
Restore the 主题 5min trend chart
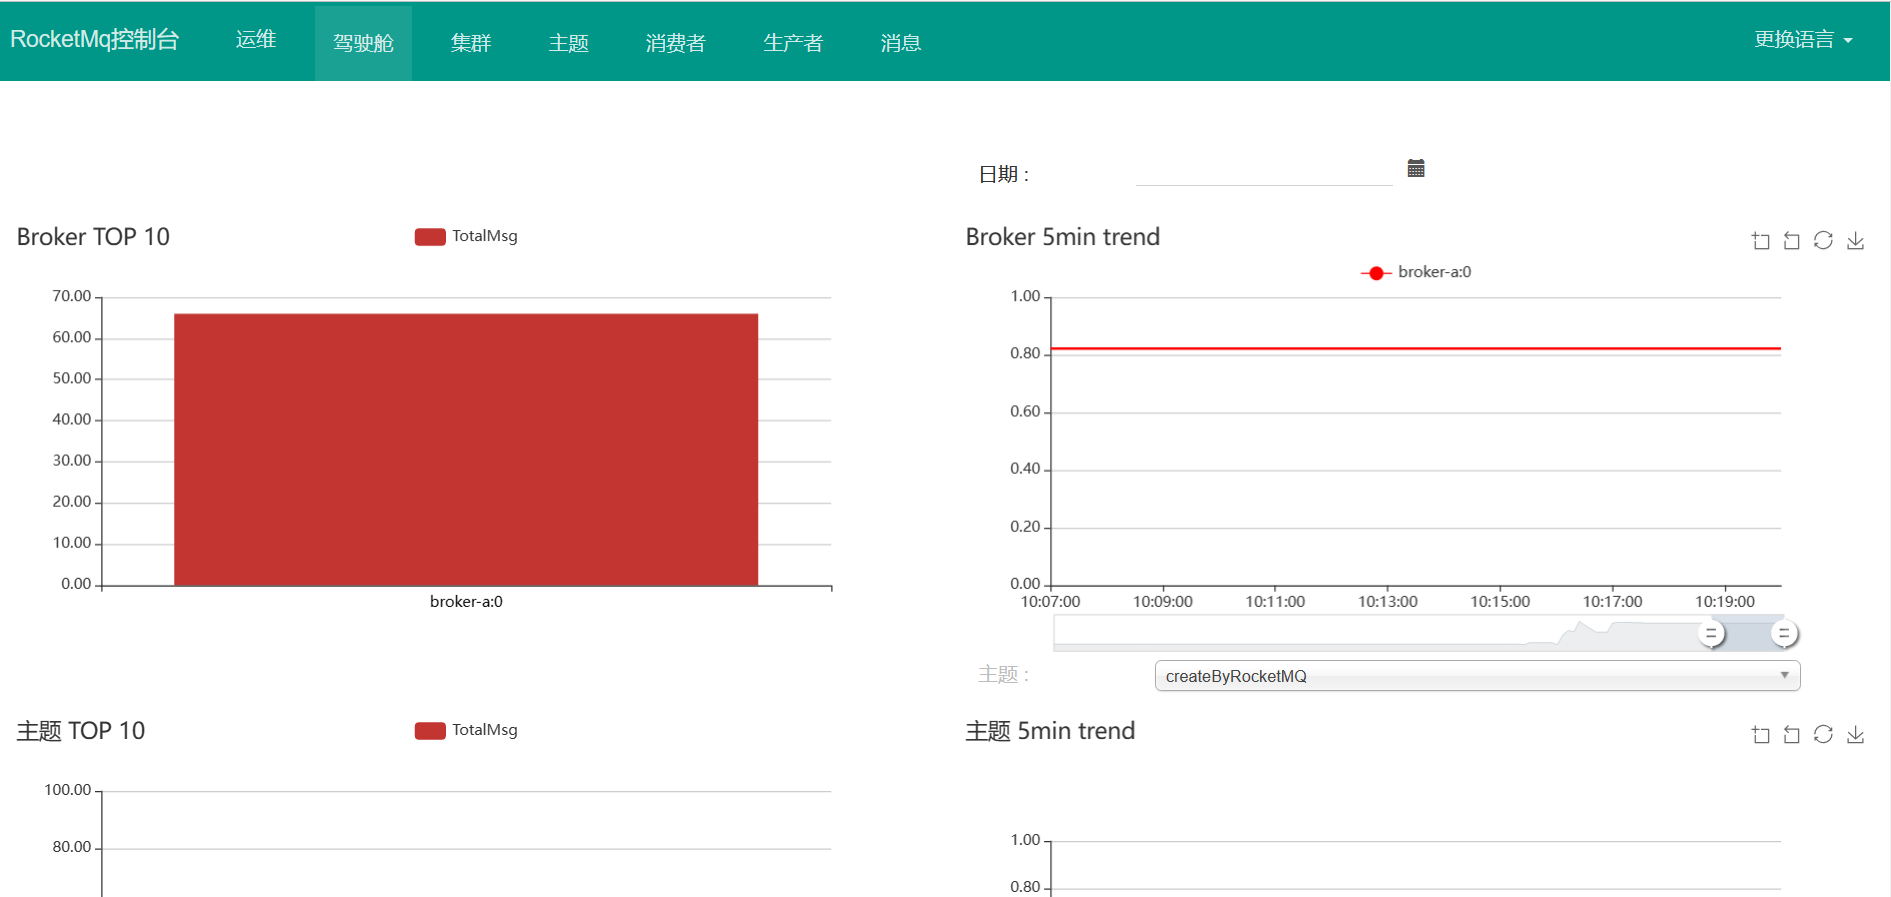[x=1823, y=735]
